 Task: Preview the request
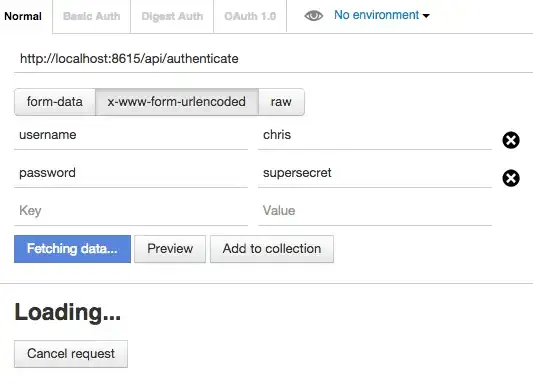point(170,249)
